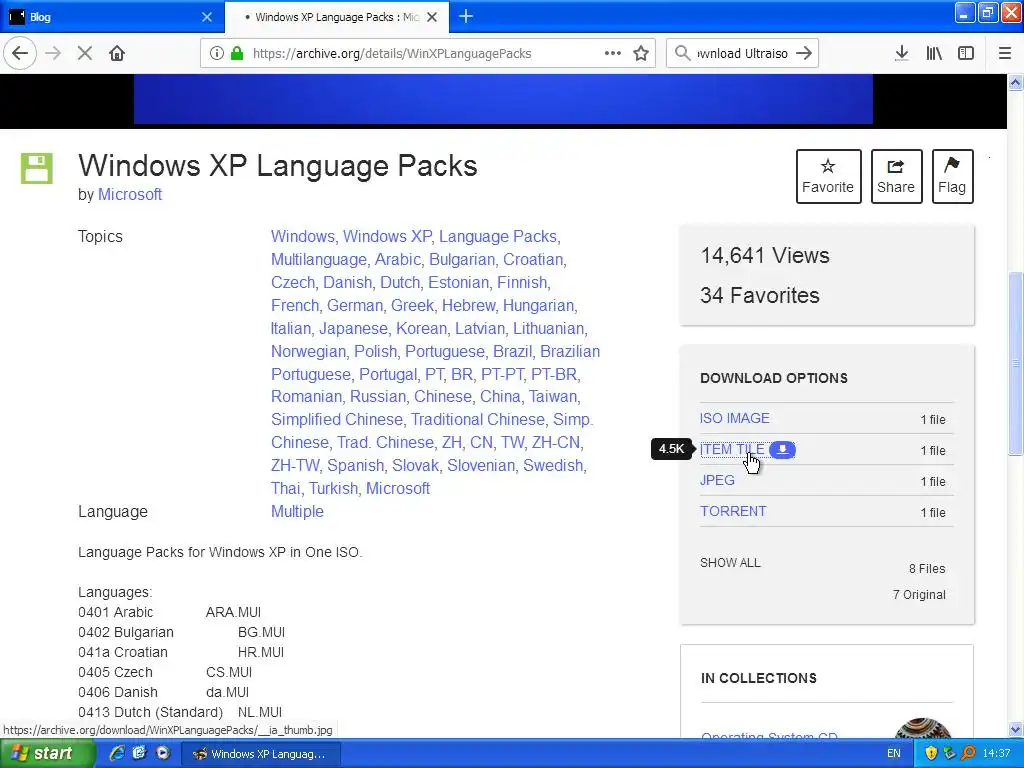Open the Hungarian topic link
The width and height of the screenshot is (1024, 768).
coord(539,306)
